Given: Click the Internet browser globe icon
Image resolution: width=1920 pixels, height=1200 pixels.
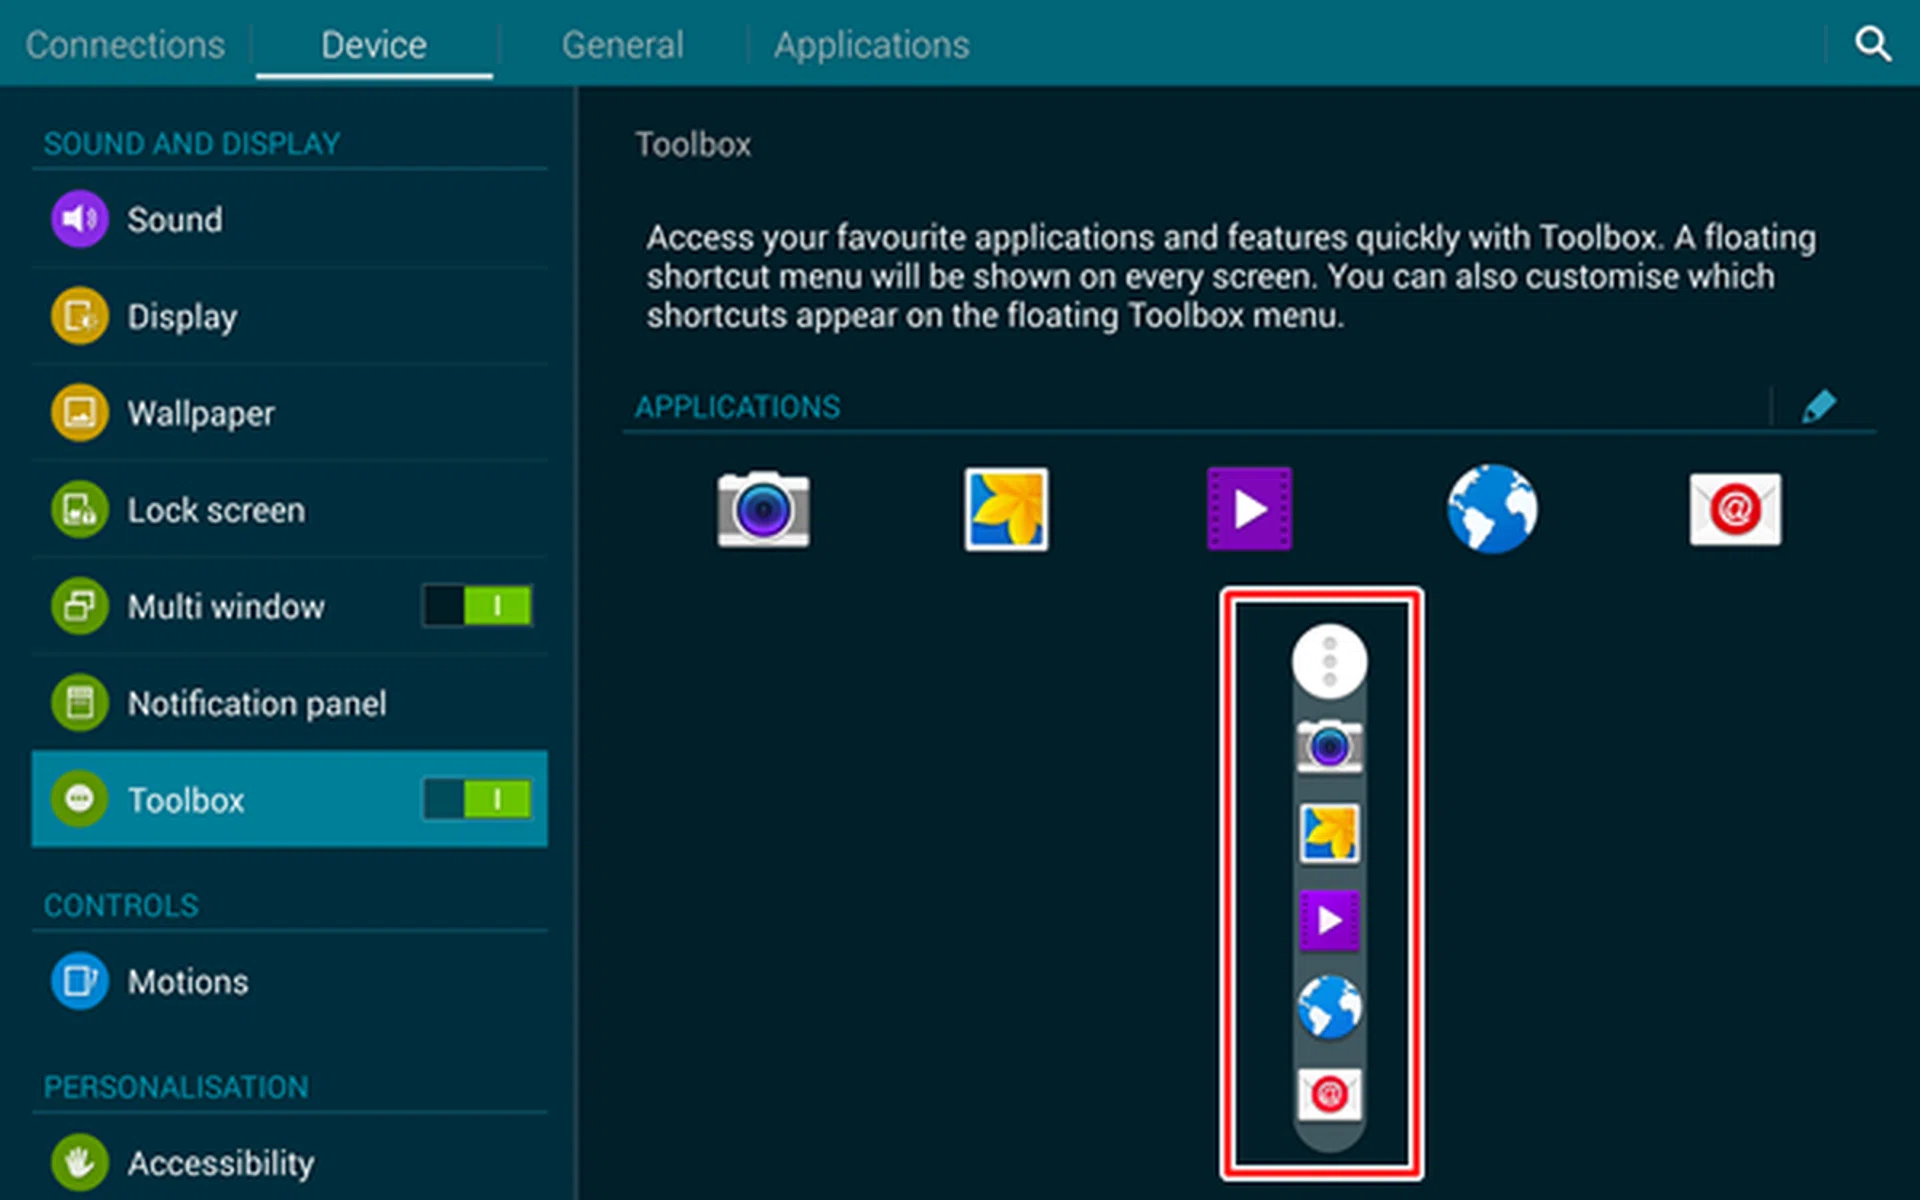Looking at the screenshot, I should [x=1492, y=509].
